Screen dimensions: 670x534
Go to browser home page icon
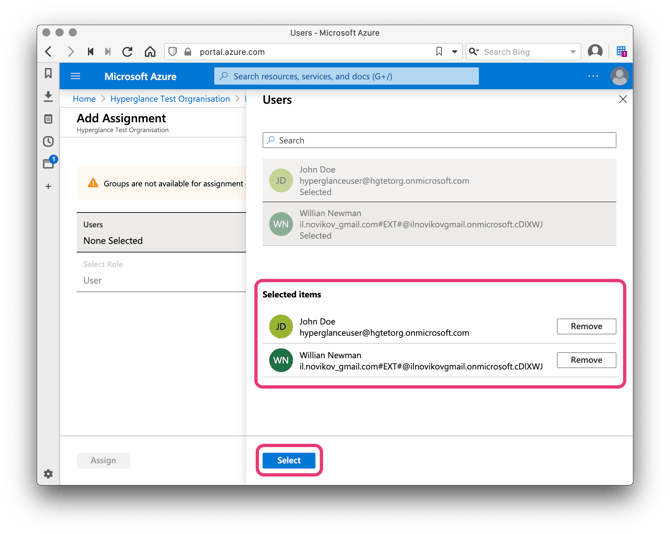pos(149,52)
